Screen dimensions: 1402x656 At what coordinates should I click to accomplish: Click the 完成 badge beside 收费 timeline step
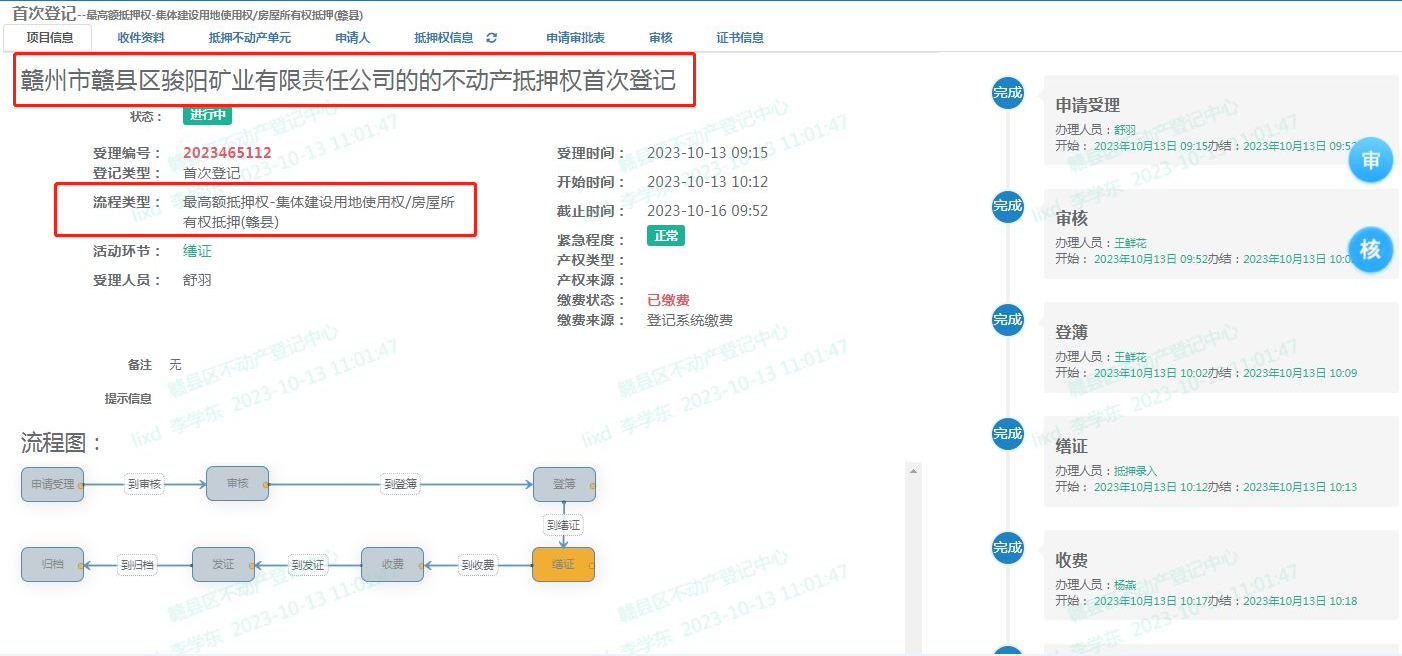coord(1008,548)
